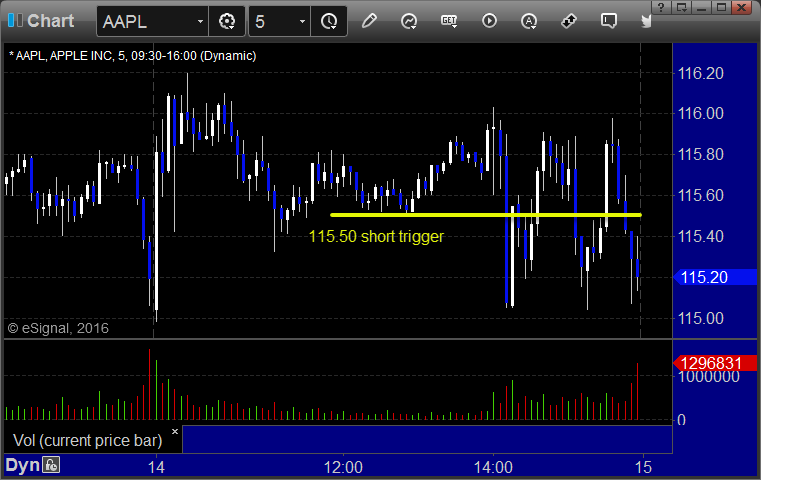Click the 12:00 time axis label
The image size is (794, 480).
343,467
